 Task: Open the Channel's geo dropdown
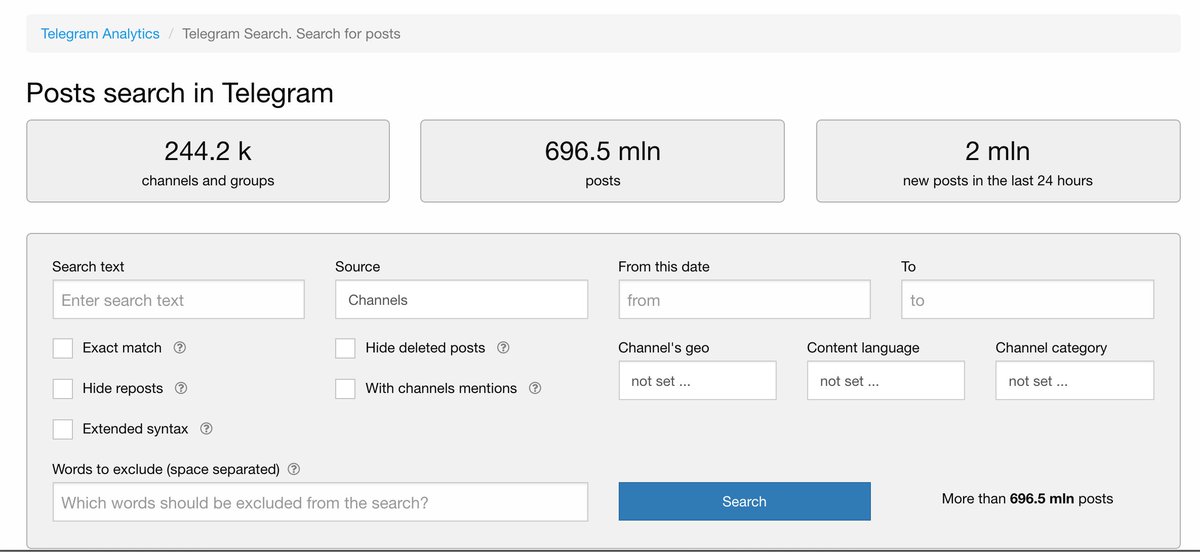(697, 381)
